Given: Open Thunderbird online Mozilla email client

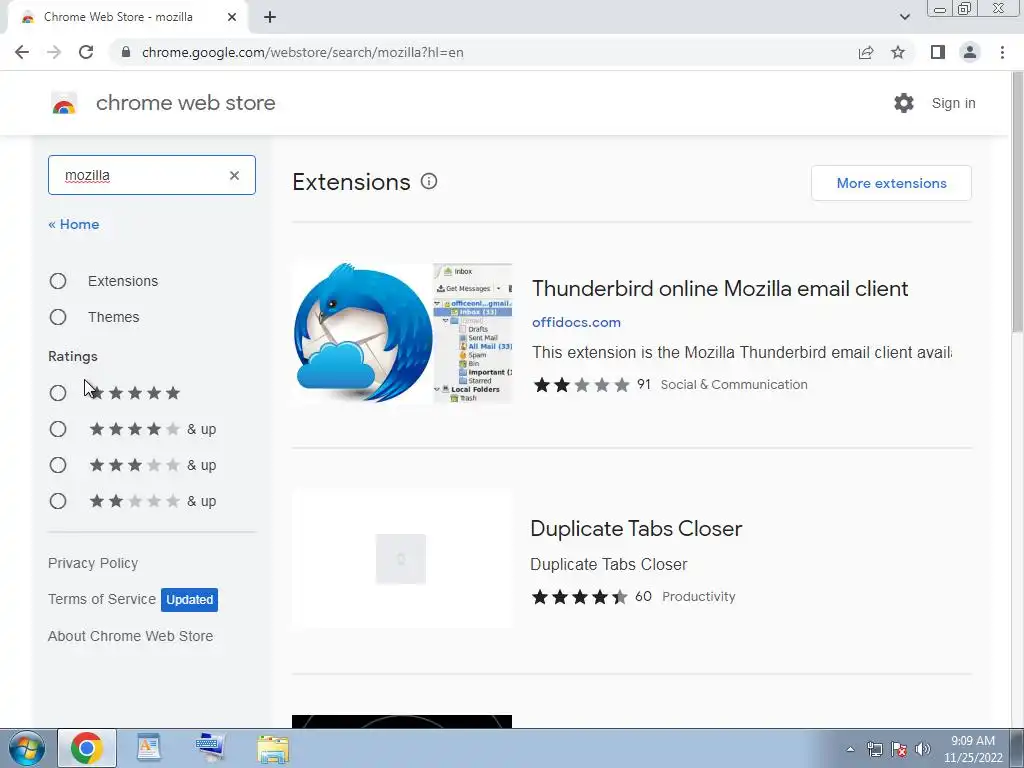Looking at the screenshot, I should click(720, 289).
